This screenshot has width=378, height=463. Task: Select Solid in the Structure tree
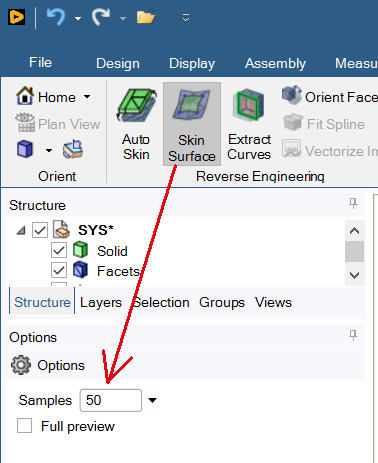(x=112, y=251)
